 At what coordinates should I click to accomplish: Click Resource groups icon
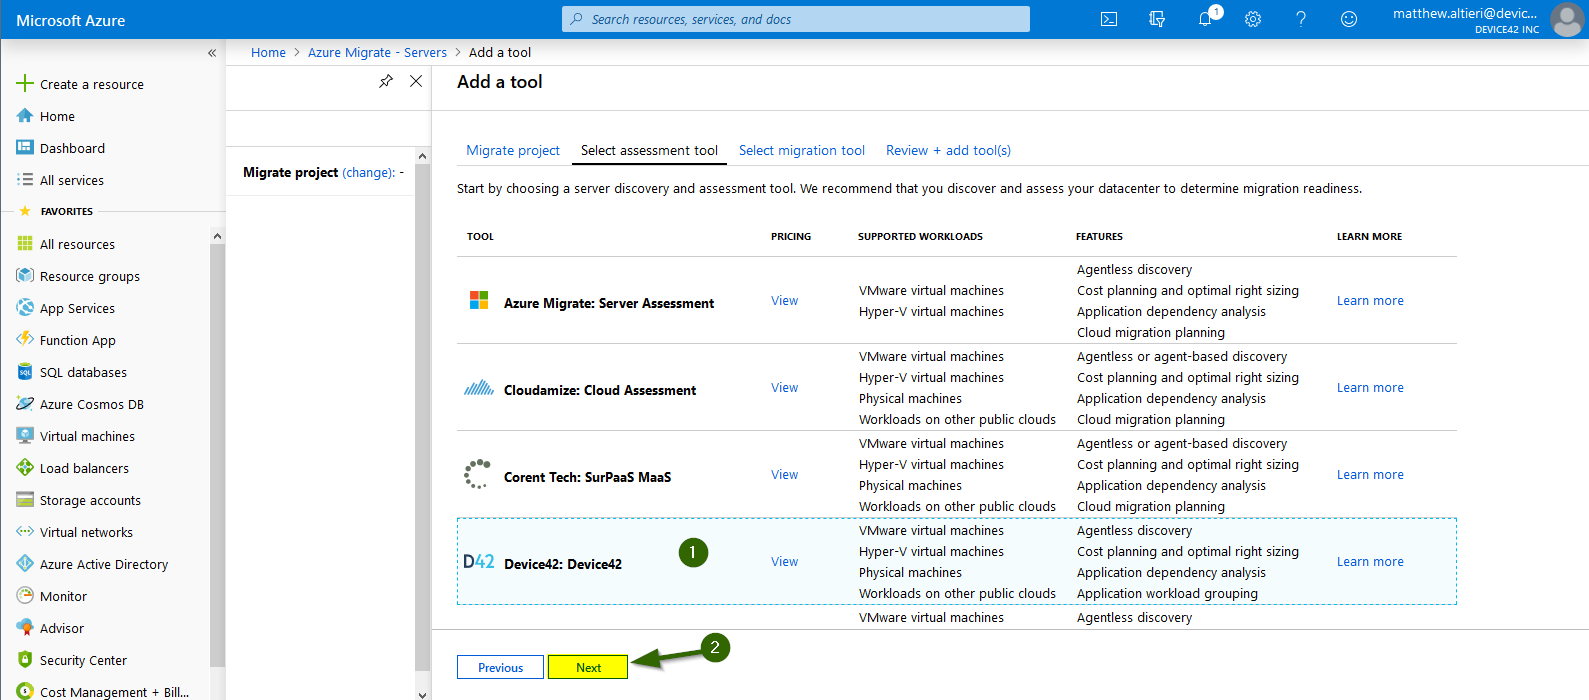pyautogui.click(x=25, y=276)
